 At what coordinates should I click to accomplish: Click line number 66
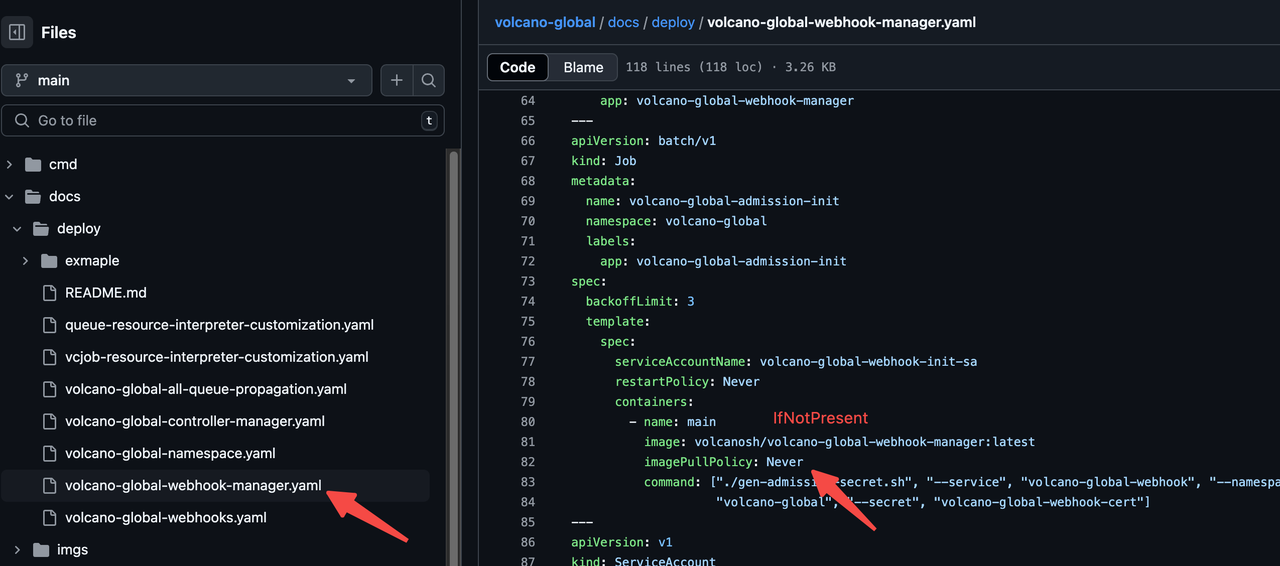point(527,141)
